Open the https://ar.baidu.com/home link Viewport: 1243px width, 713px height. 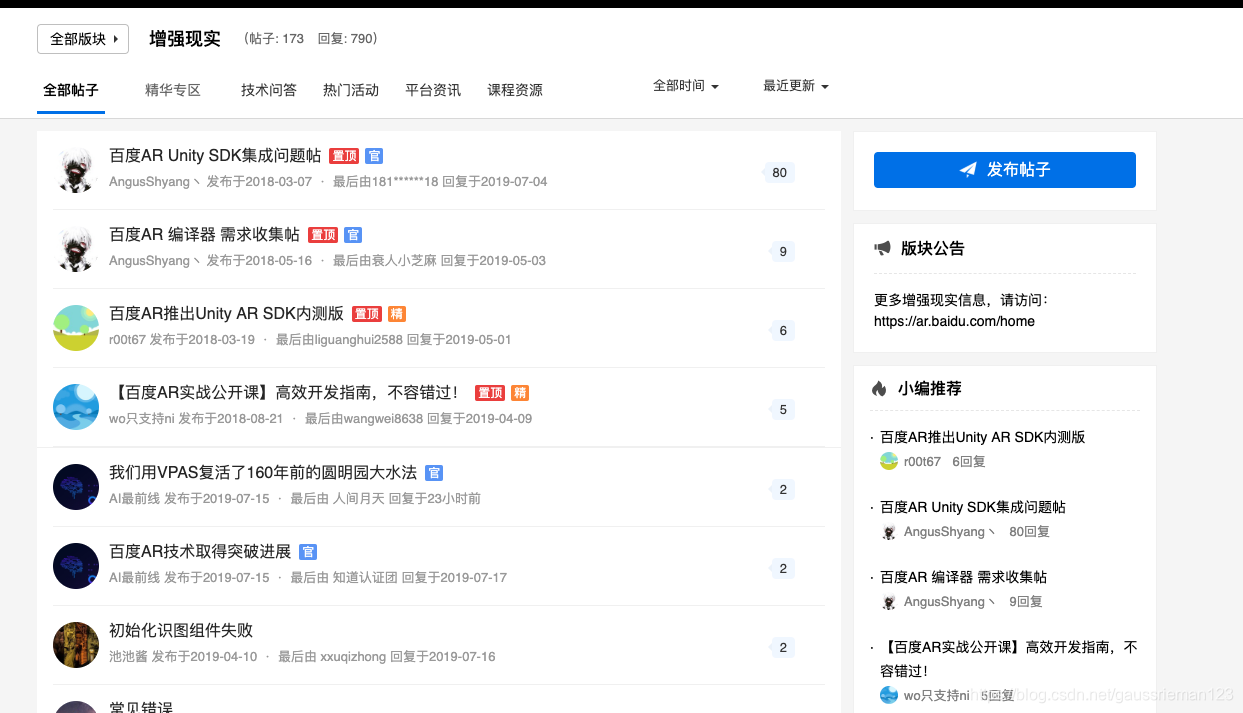point(954,321)
